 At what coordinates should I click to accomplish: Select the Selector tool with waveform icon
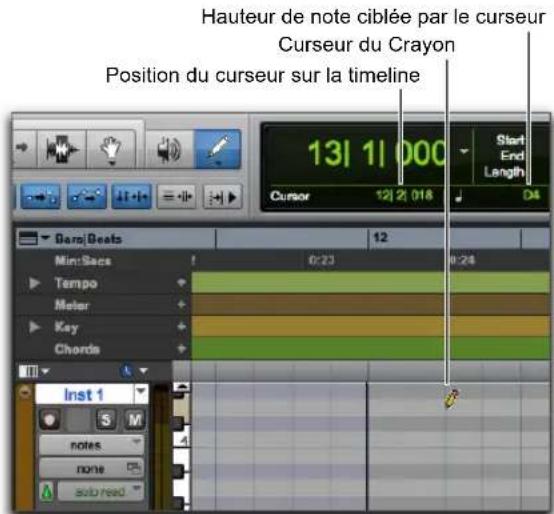(x=62, y=149)
